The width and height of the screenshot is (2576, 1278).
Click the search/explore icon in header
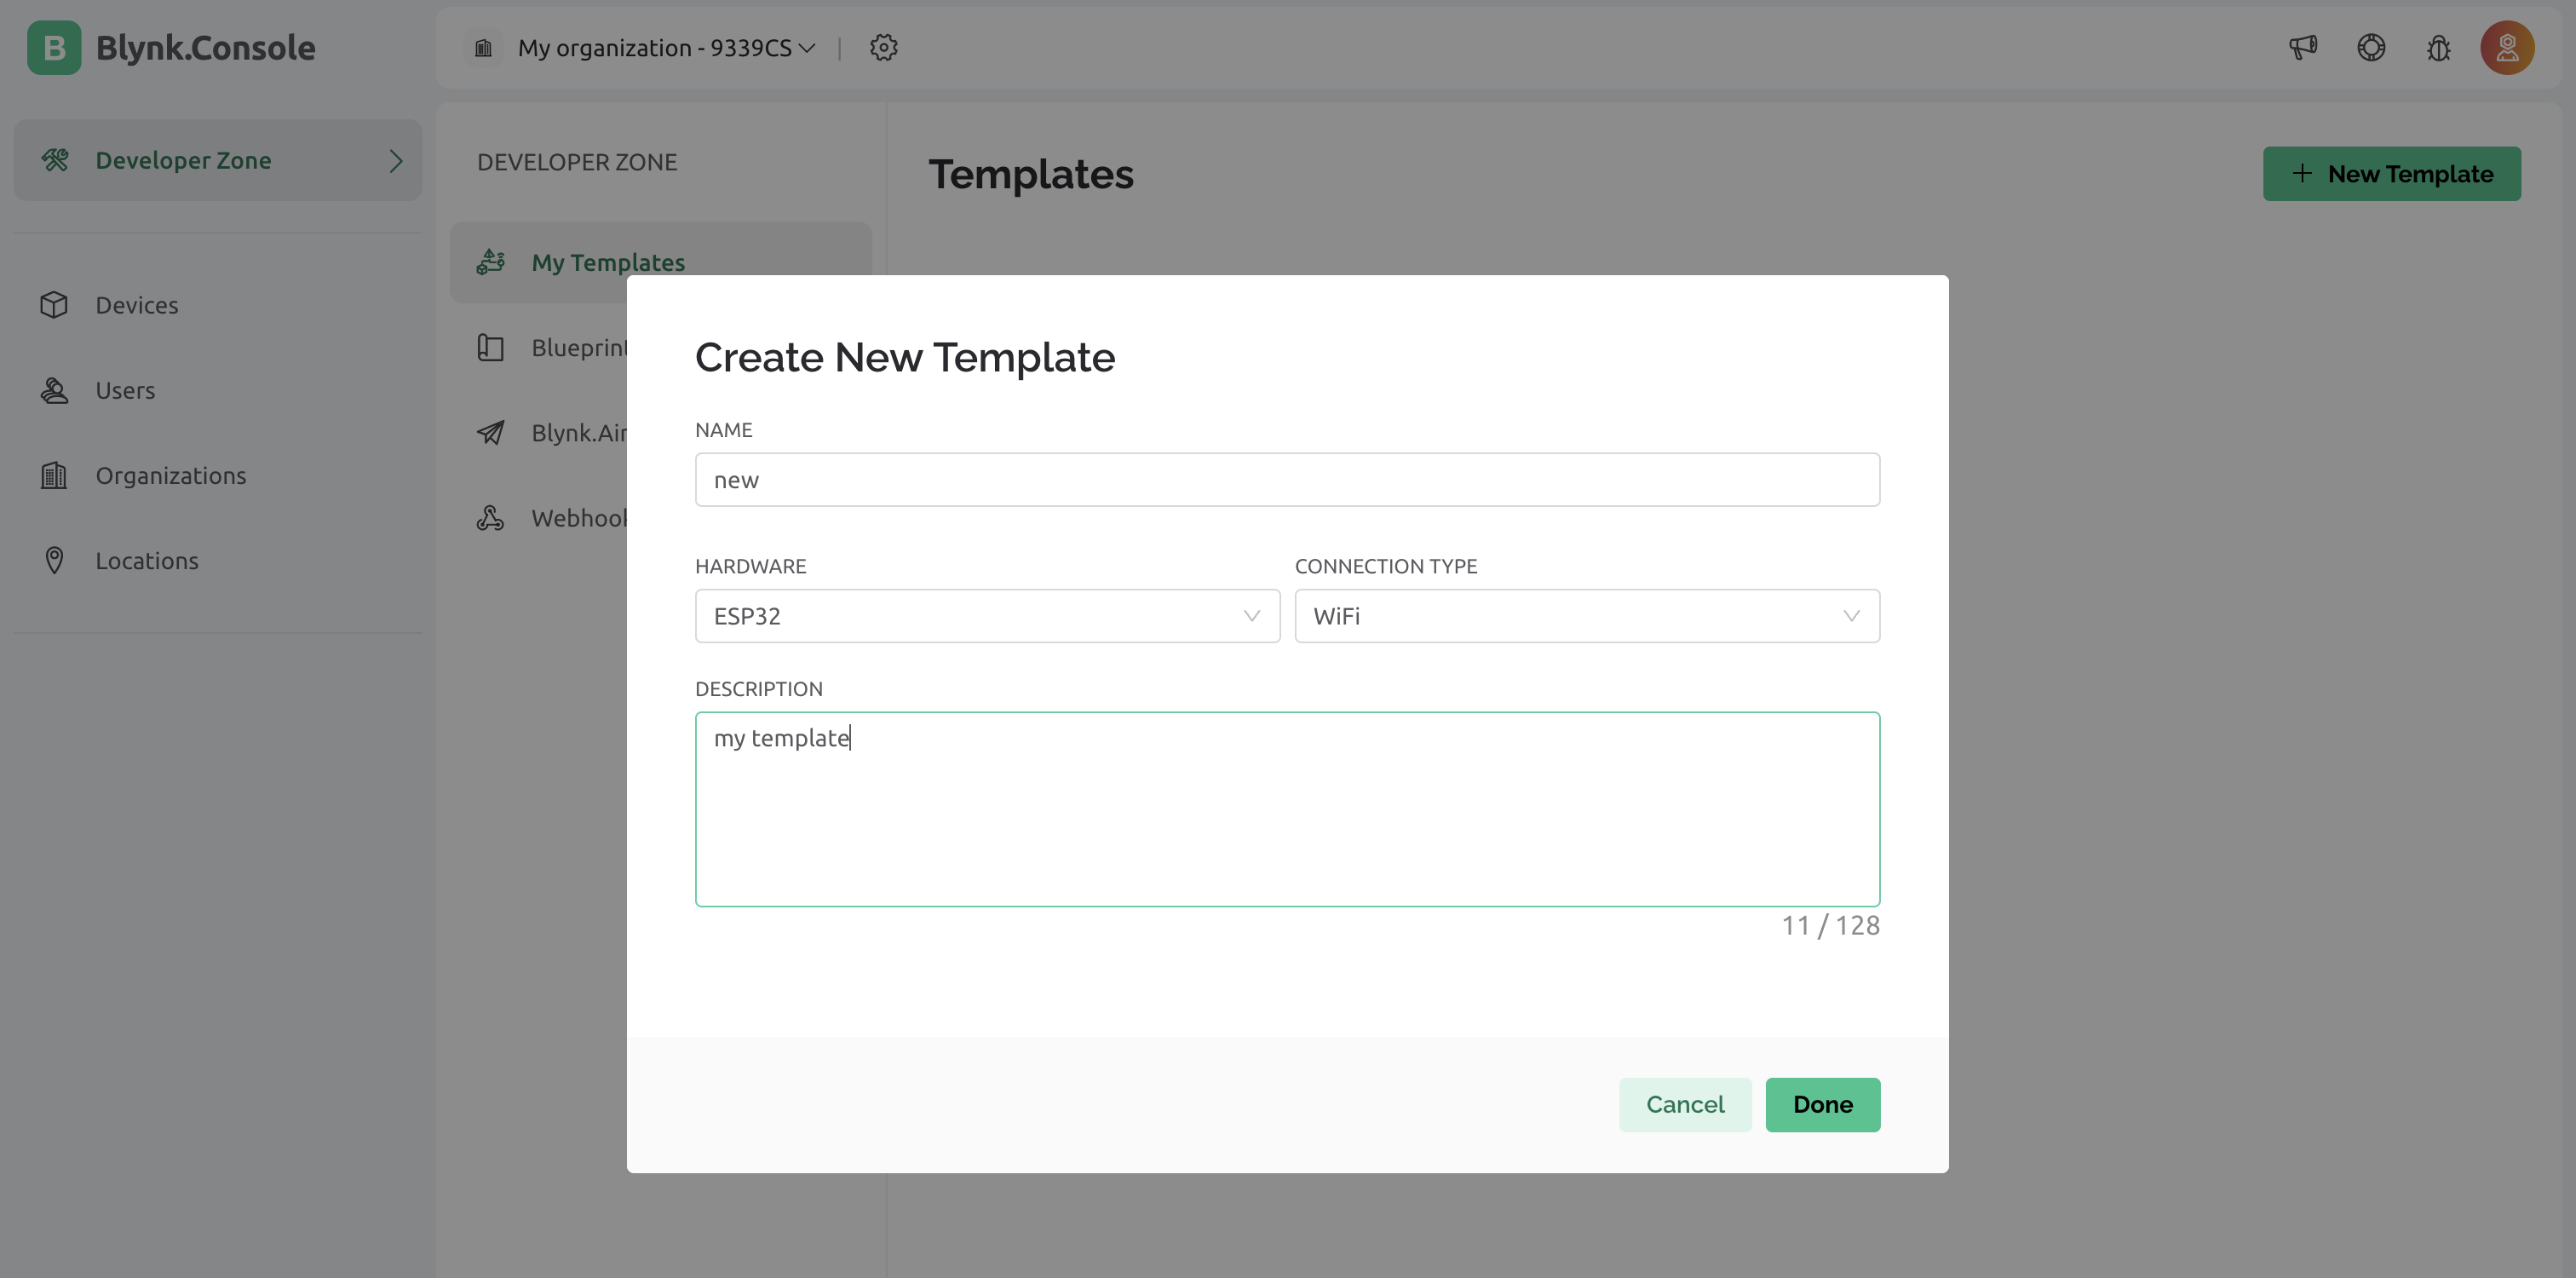tap(2371, 46)
